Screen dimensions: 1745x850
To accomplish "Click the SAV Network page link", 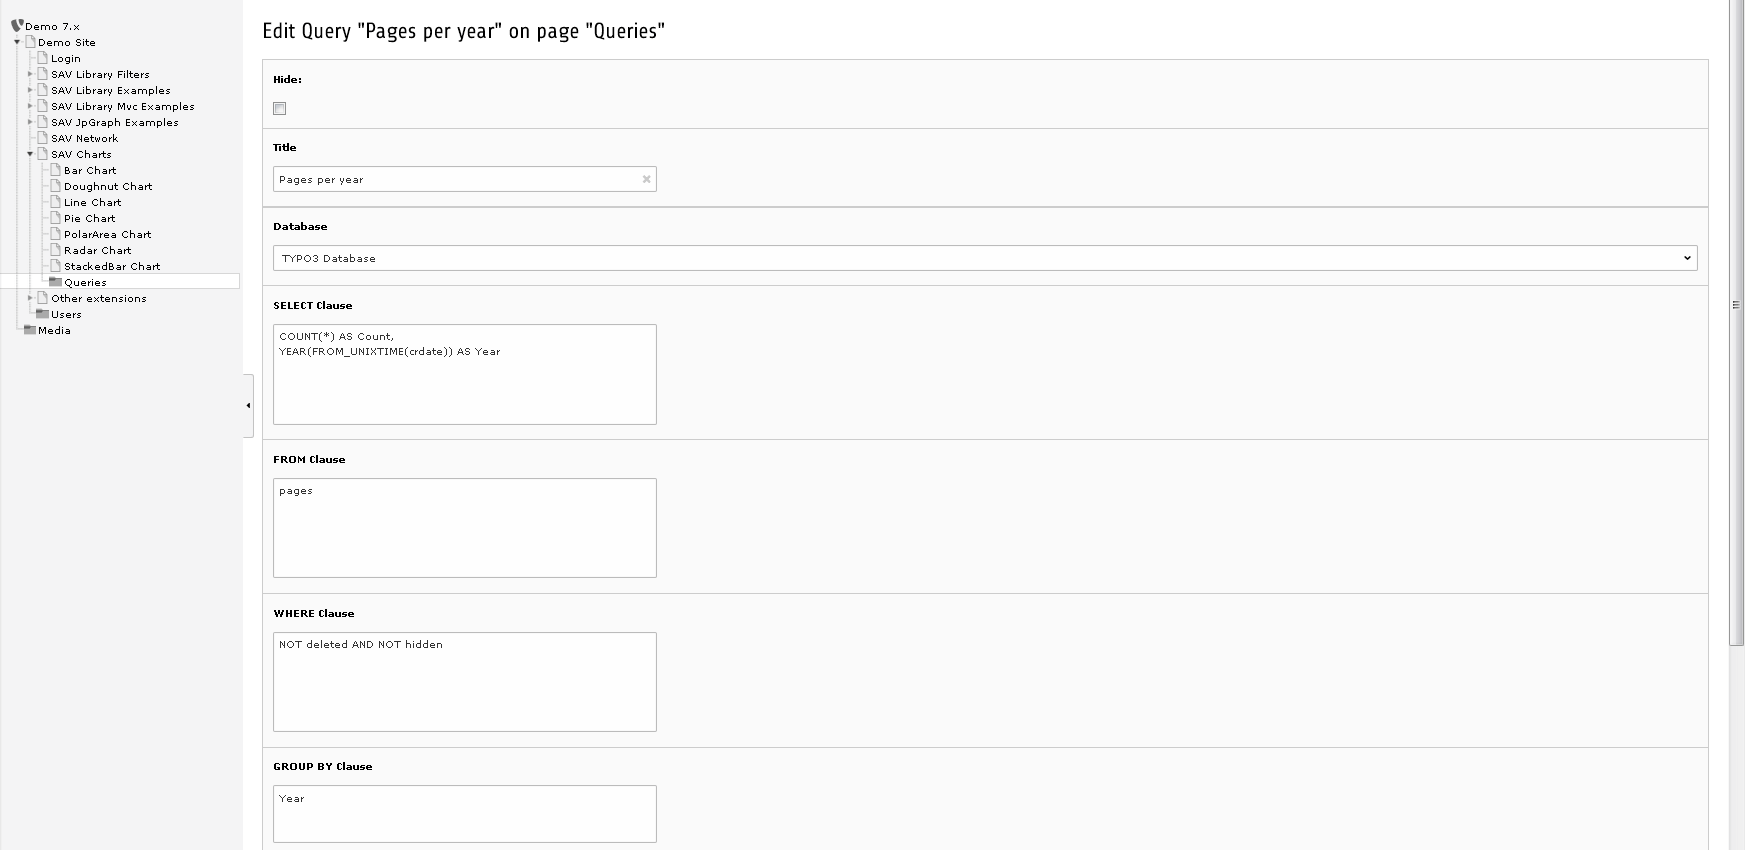I will (x=85, y=138).
